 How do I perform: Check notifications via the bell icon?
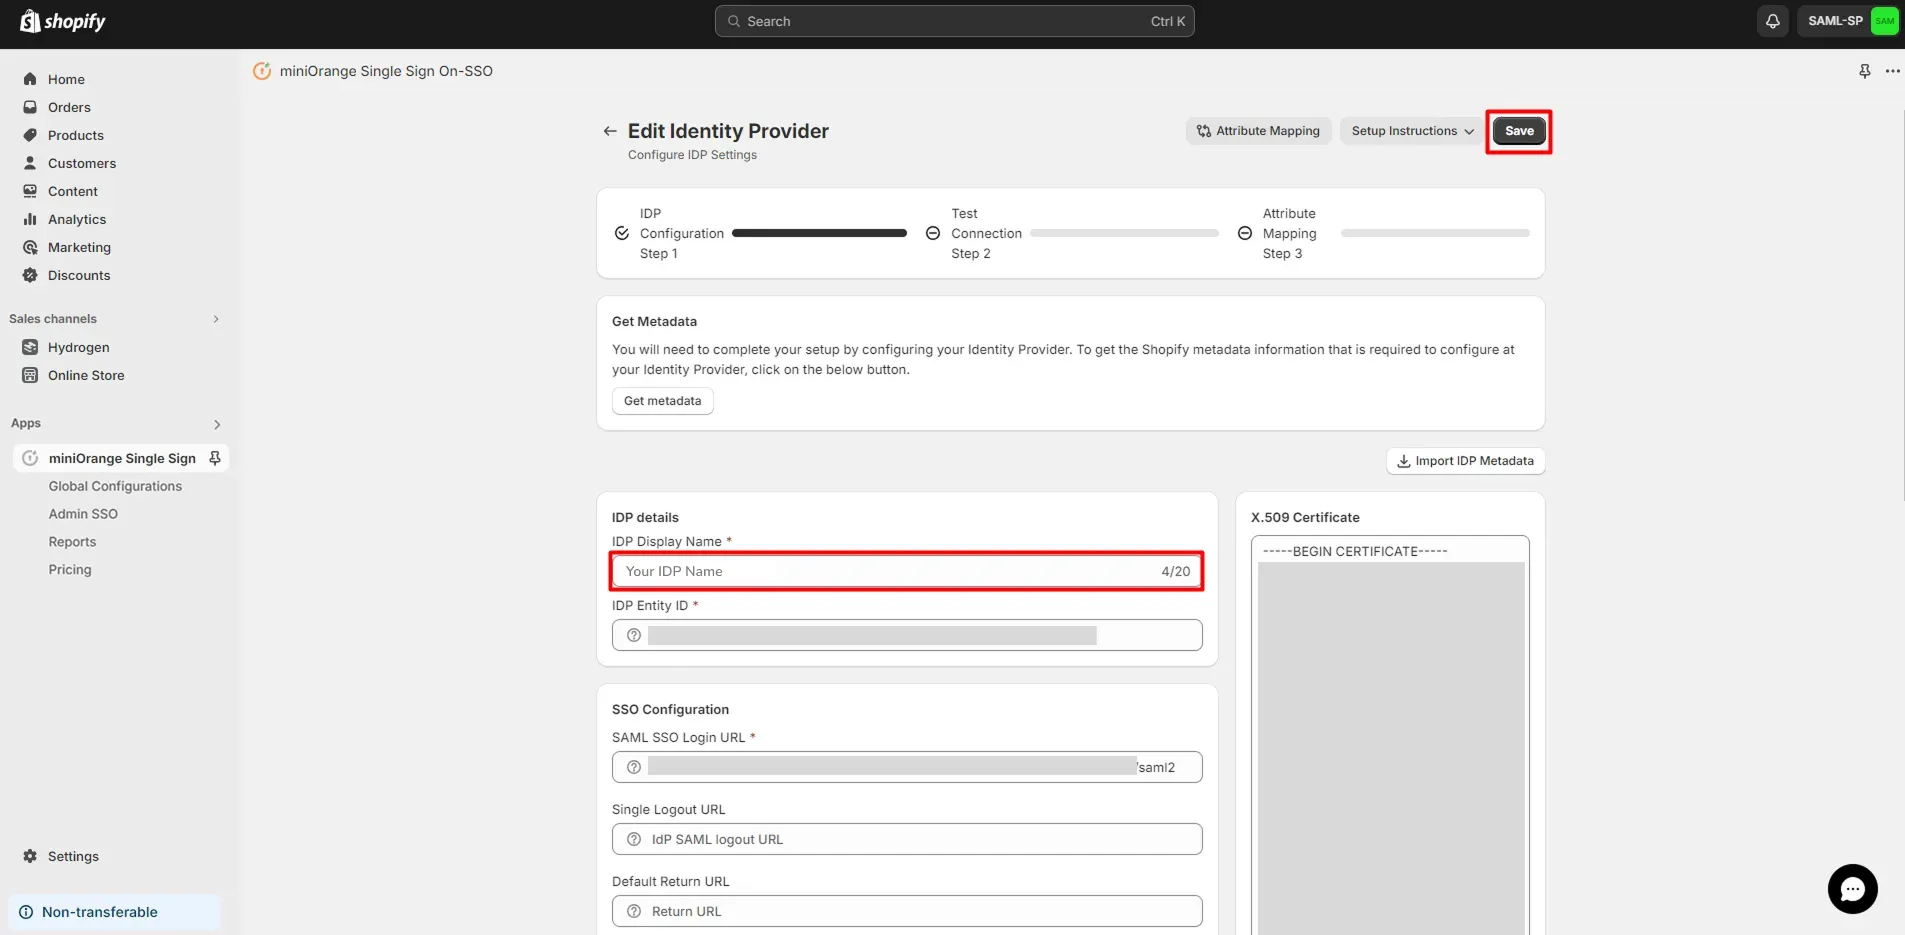[1773, 20]
